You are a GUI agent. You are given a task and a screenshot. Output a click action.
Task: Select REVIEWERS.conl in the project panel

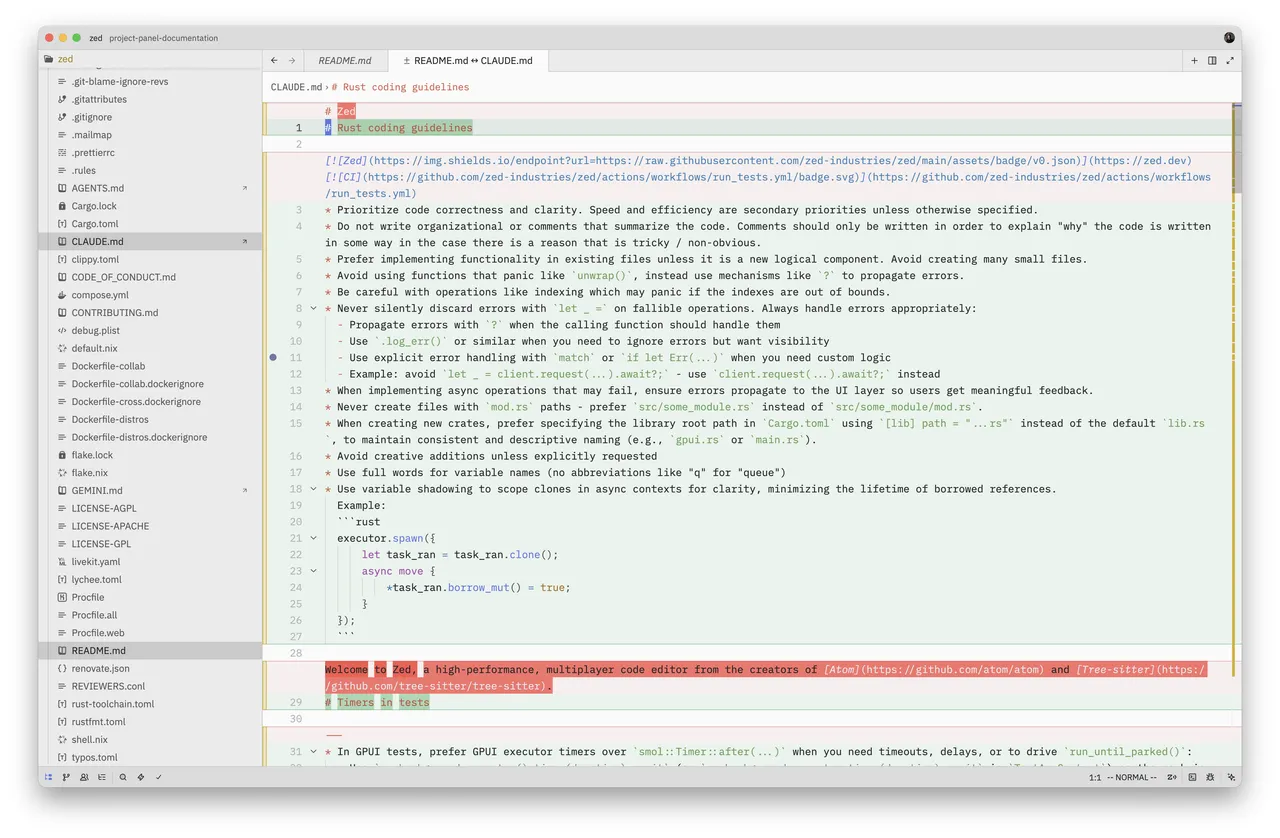150,686
